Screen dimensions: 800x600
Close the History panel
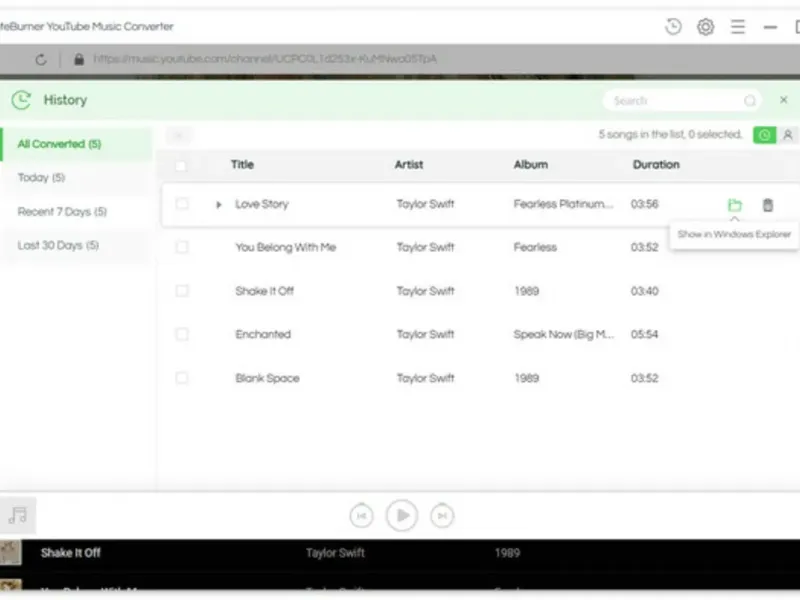(x=784, y=100)
